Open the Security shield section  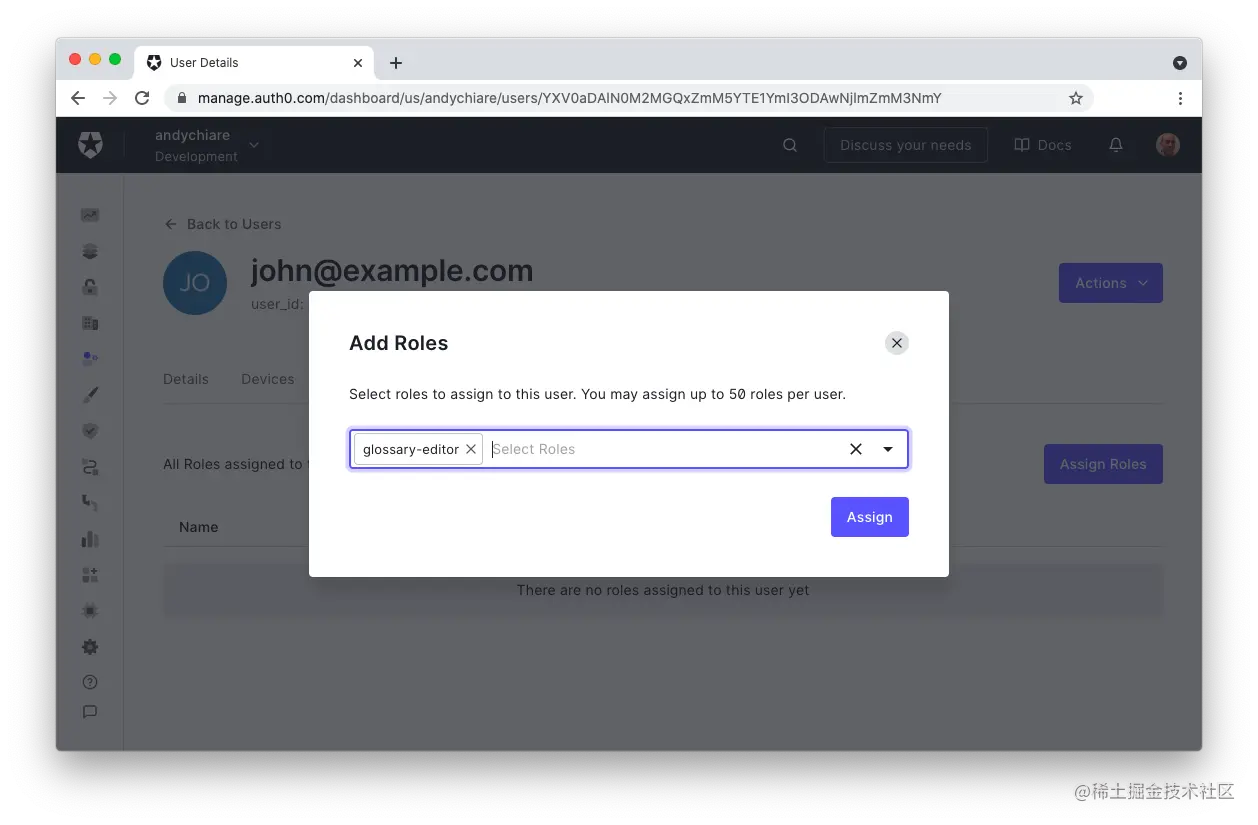click(x=90, y=431)
